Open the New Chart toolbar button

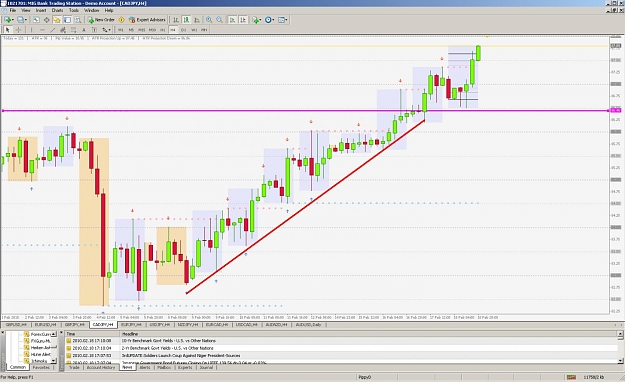(9, 20)
